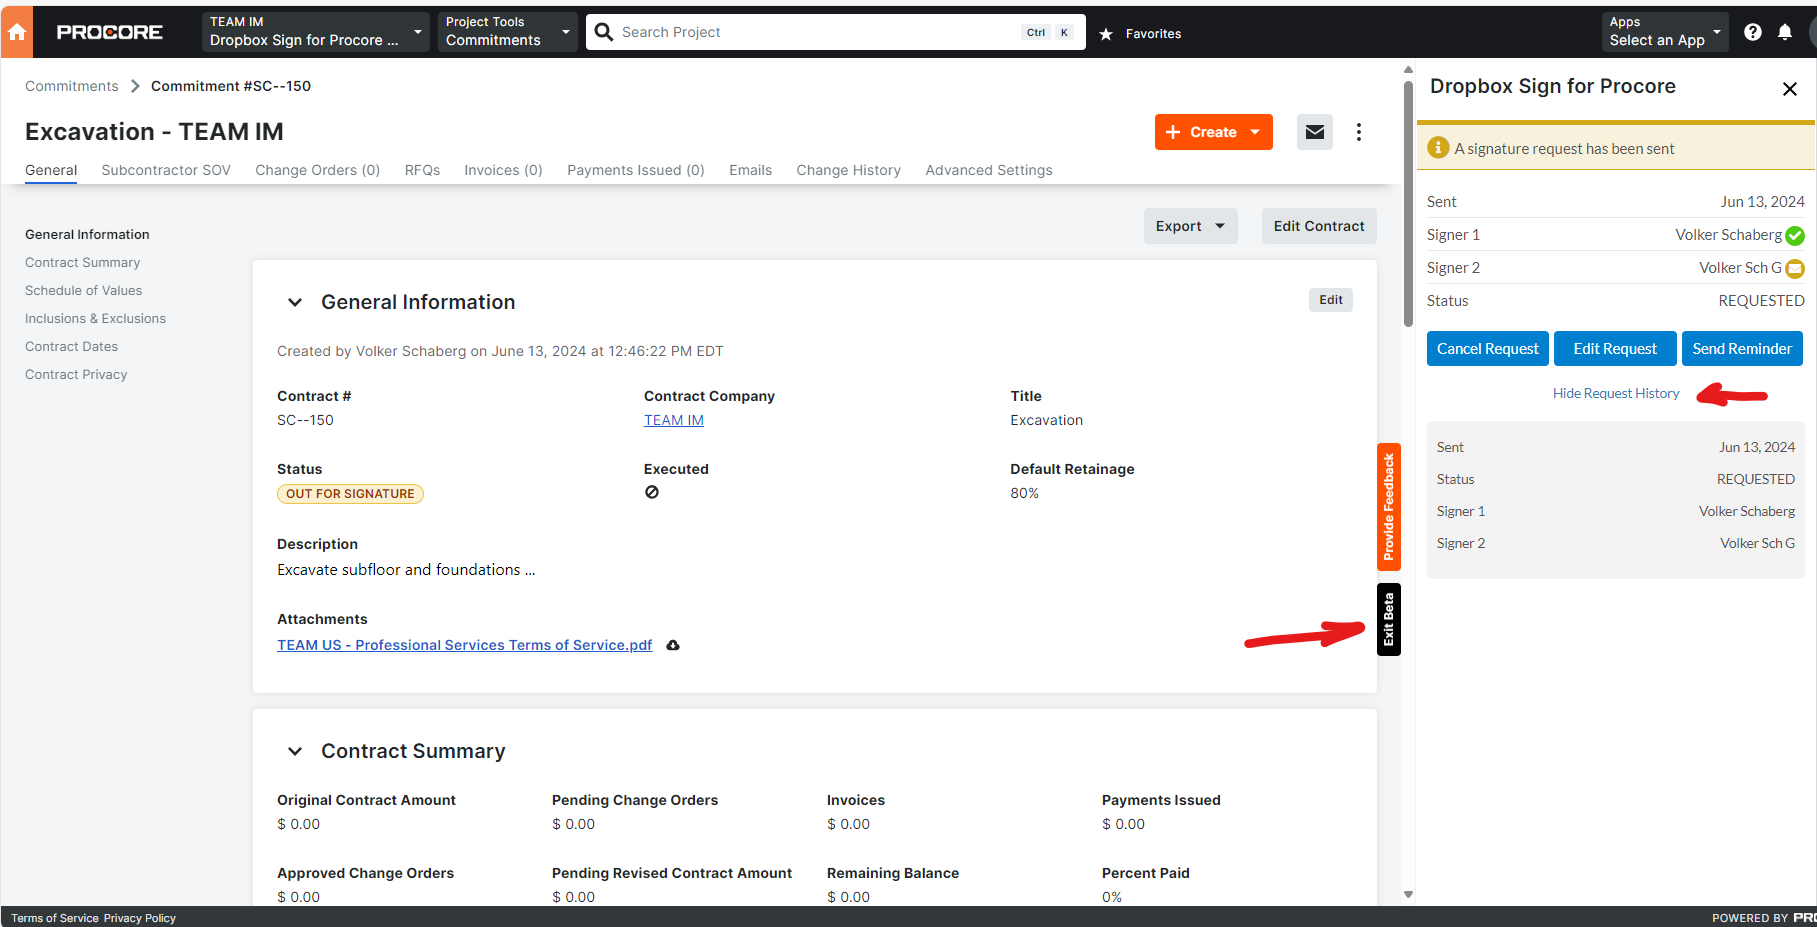
Task: Click the Procore home icon
Action: tap(16, 31)
